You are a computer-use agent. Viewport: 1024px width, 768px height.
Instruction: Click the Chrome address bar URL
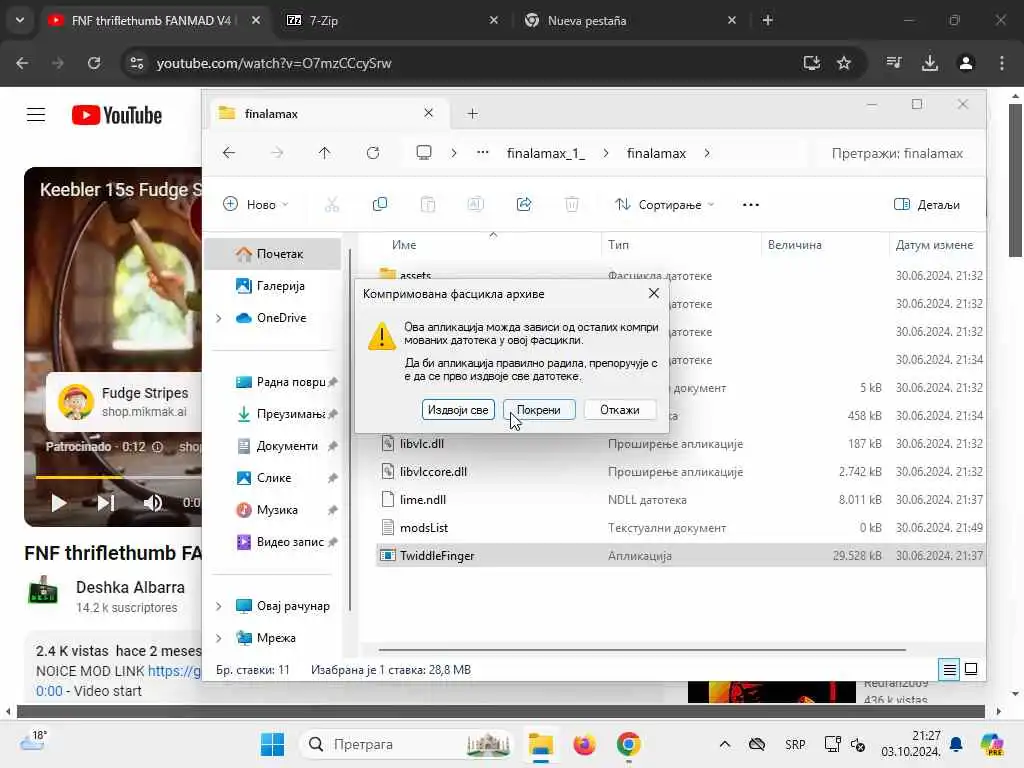point(274,63)
